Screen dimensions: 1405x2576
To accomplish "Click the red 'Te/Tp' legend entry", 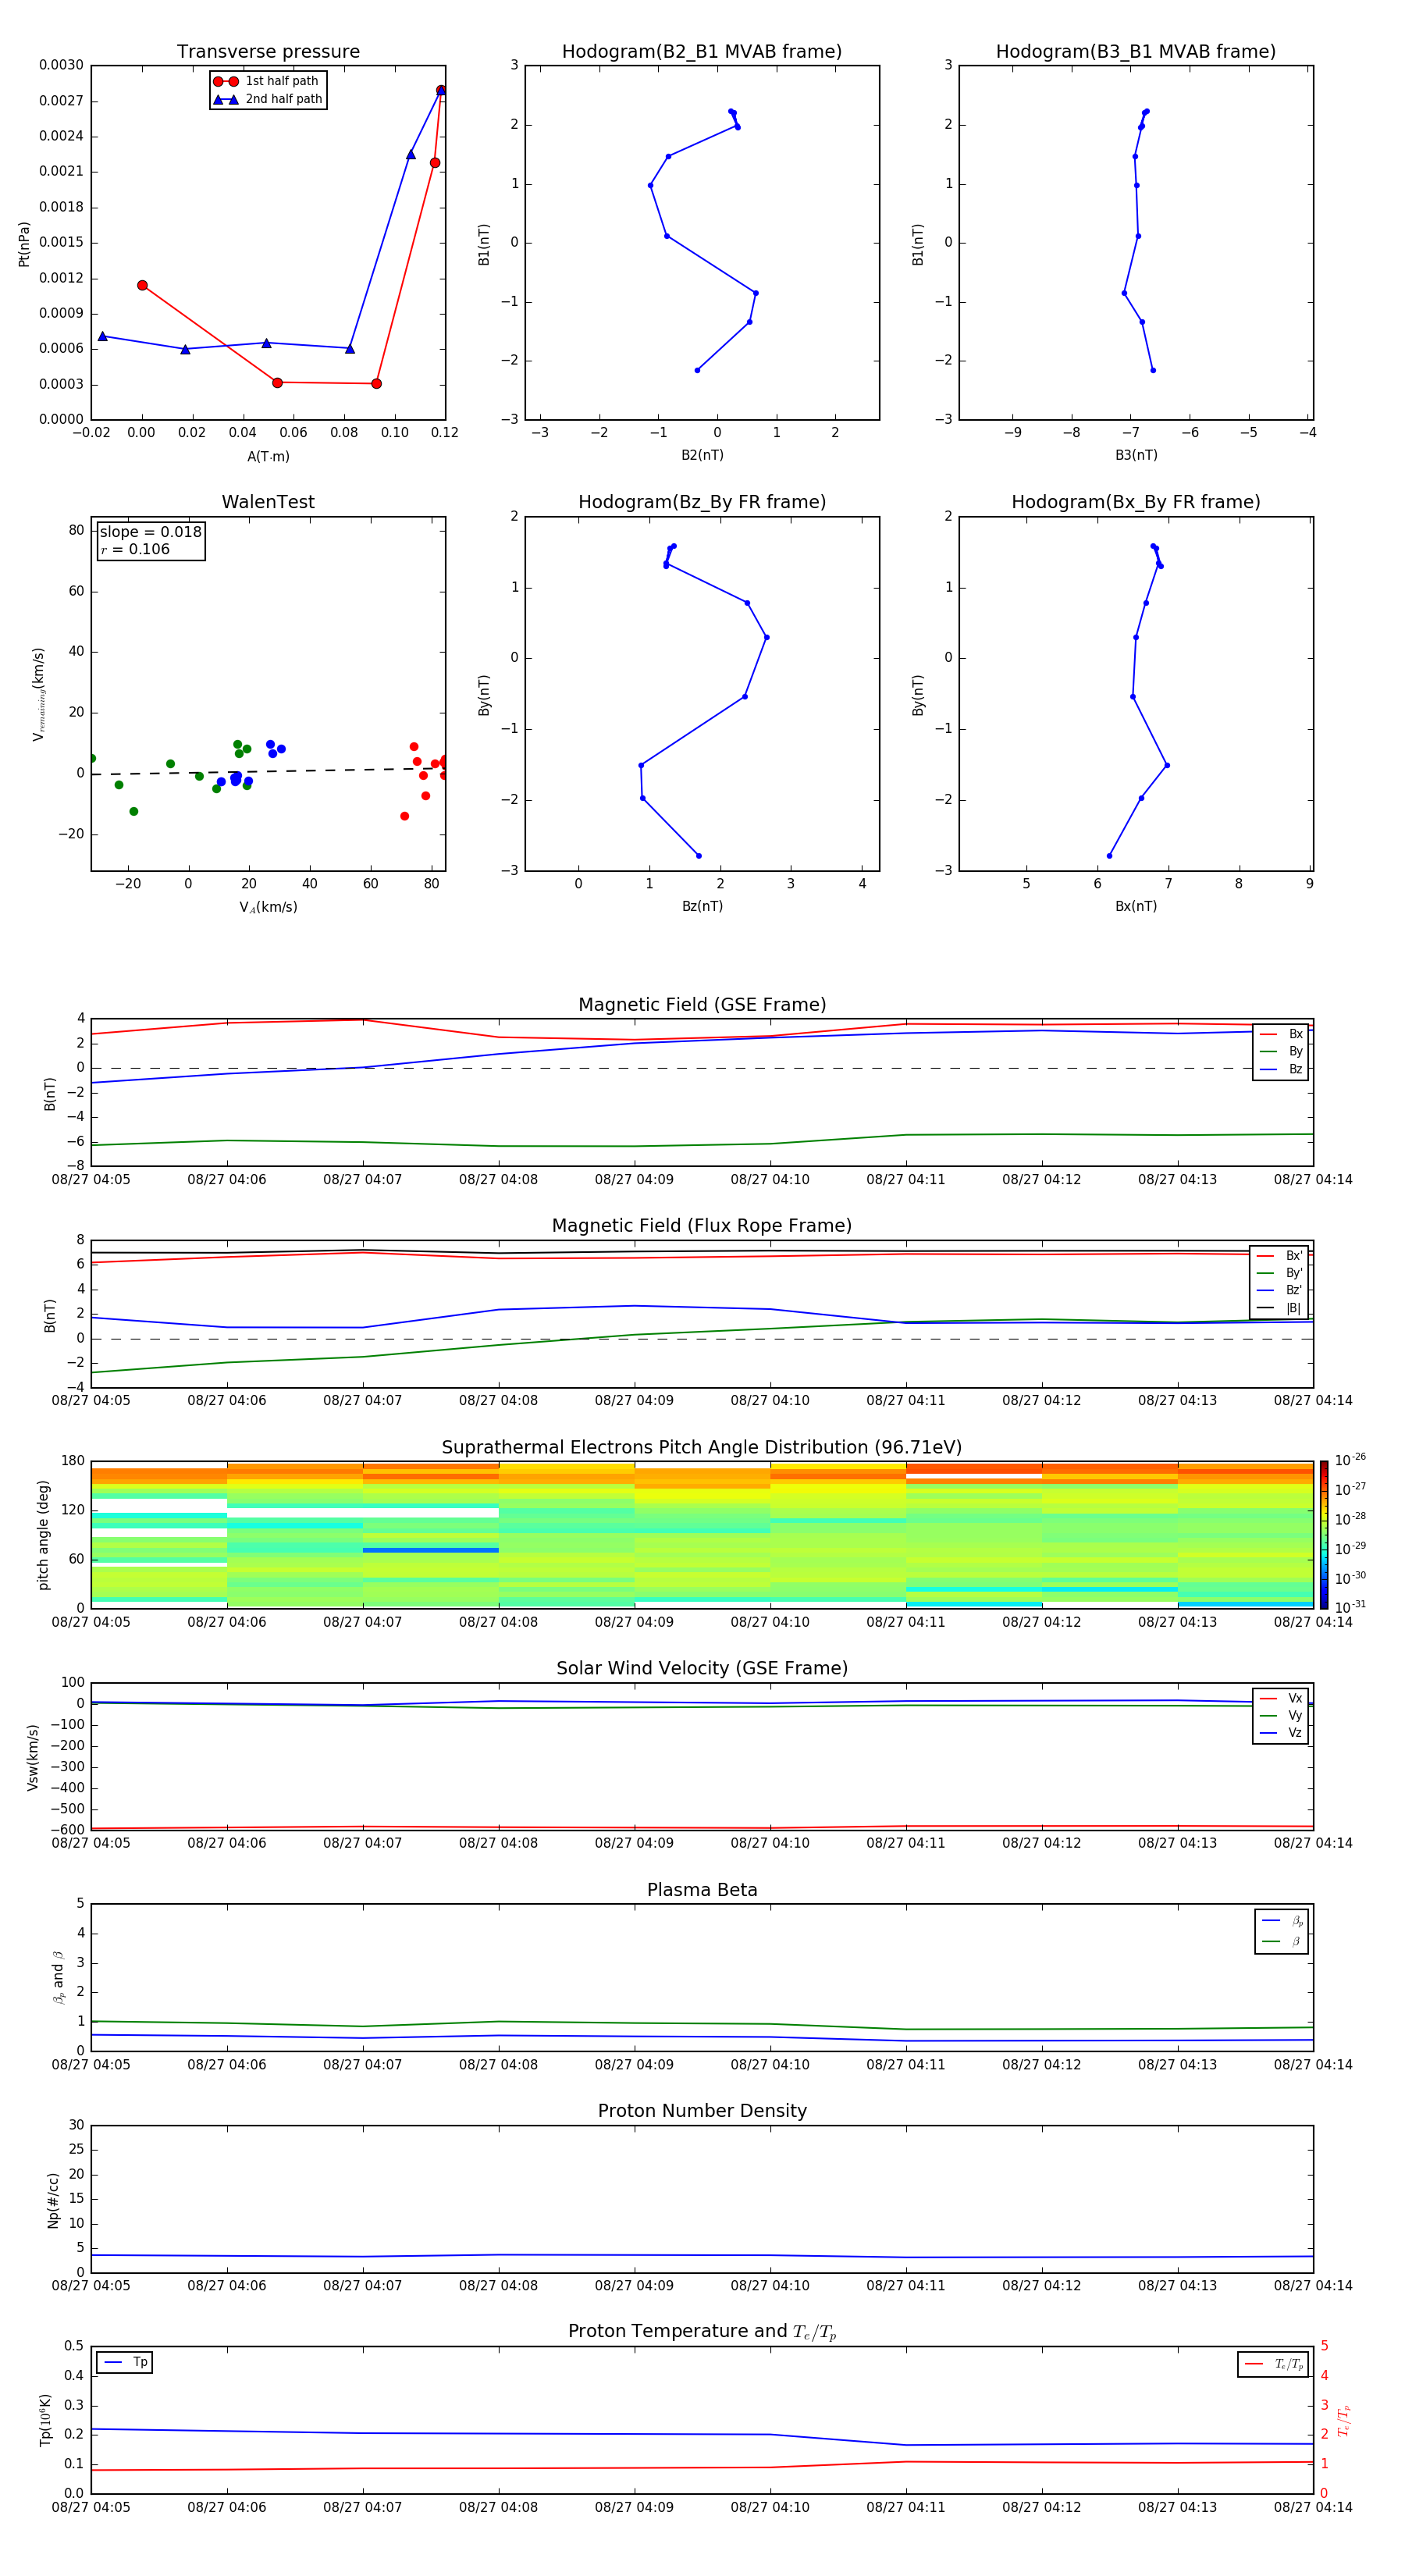I will pyautogui.click(x=1273, y=2364).
